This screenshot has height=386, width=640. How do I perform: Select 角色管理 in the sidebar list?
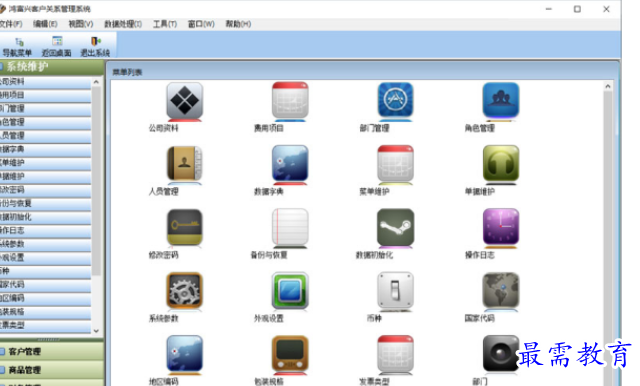(45, 122)
